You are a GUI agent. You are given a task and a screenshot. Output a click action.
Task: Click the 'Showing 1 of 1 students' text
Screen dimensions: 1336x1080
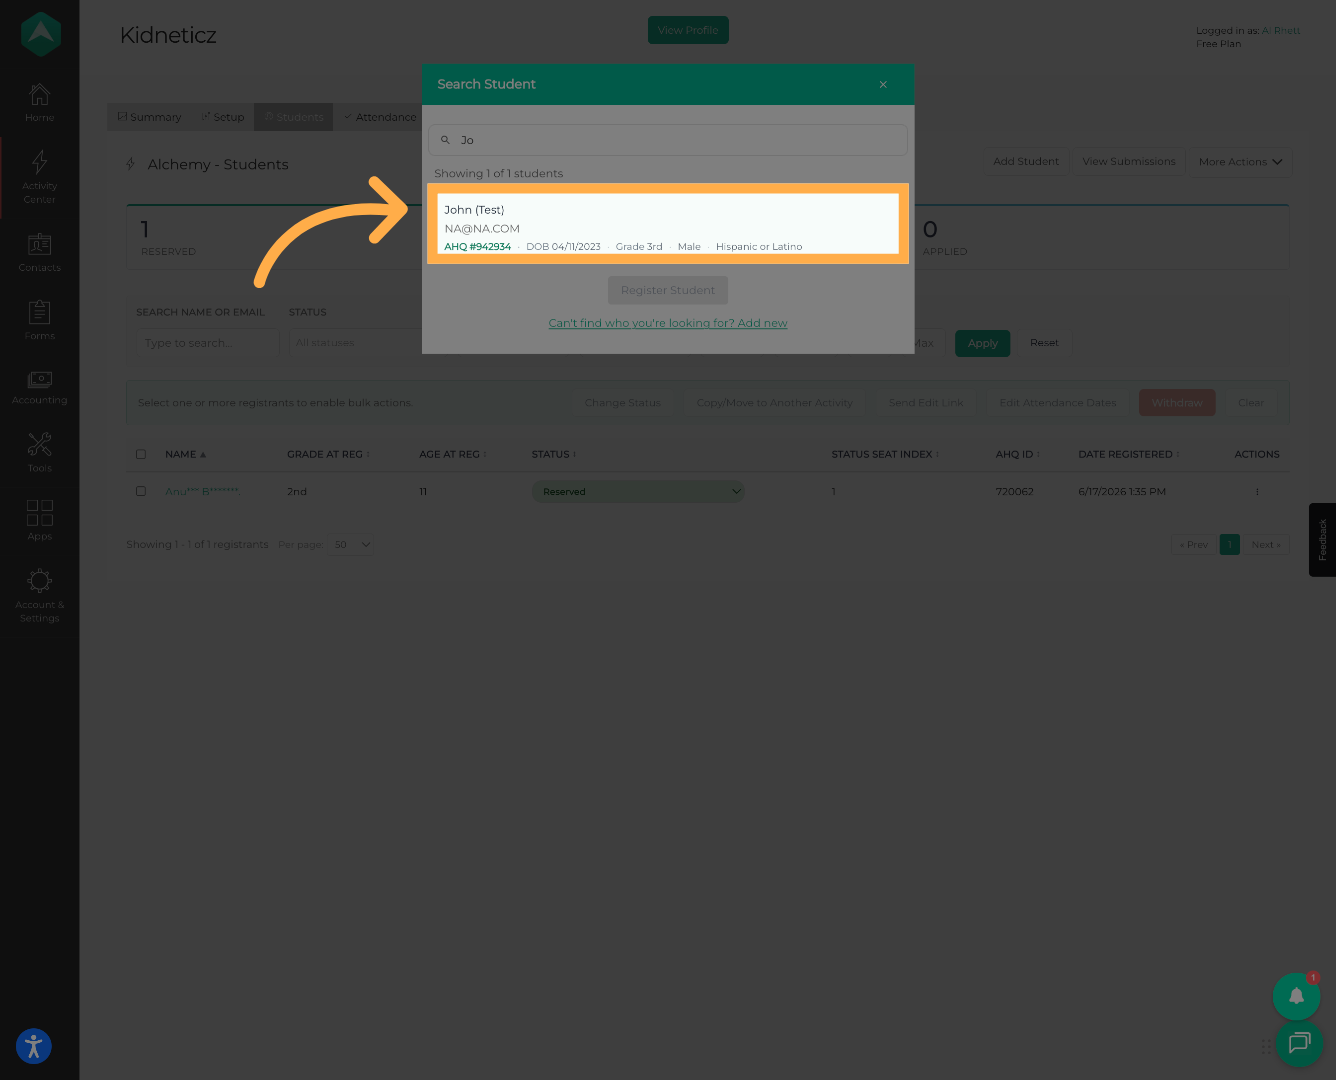click(499, 174)
